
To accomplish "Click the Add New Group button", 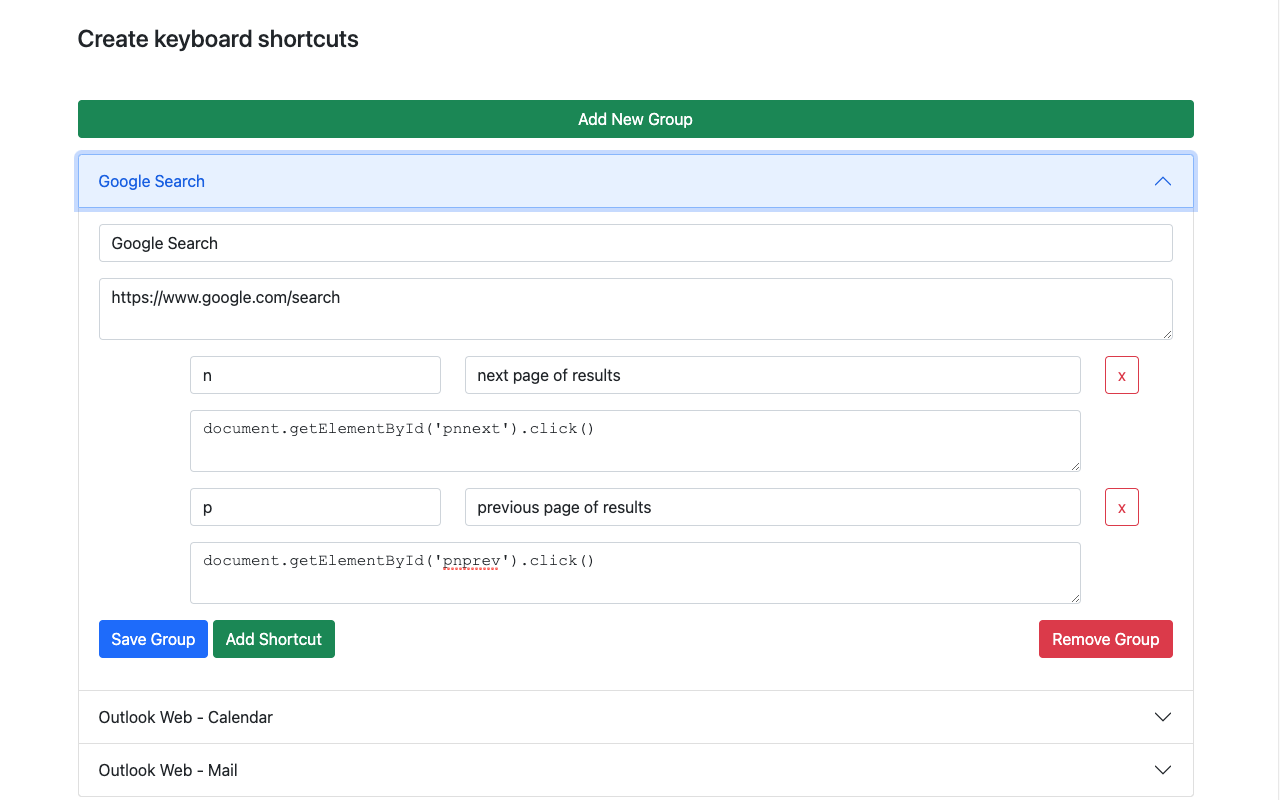I will pos(635,119).
